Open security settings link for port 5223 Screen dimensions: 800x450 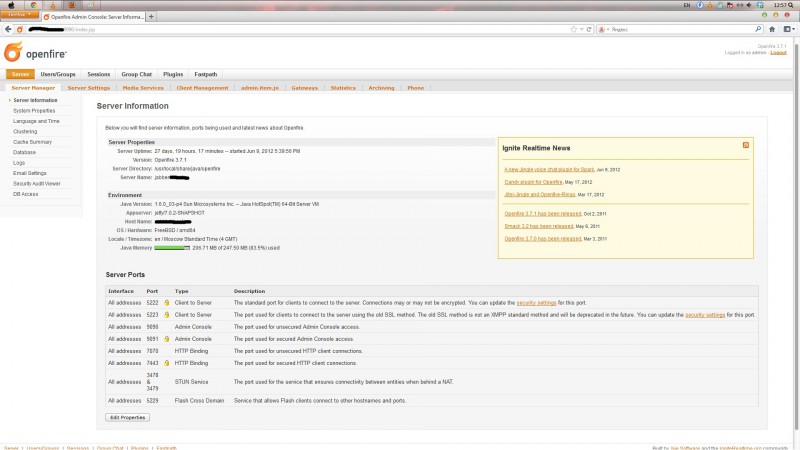click(705, 315)
